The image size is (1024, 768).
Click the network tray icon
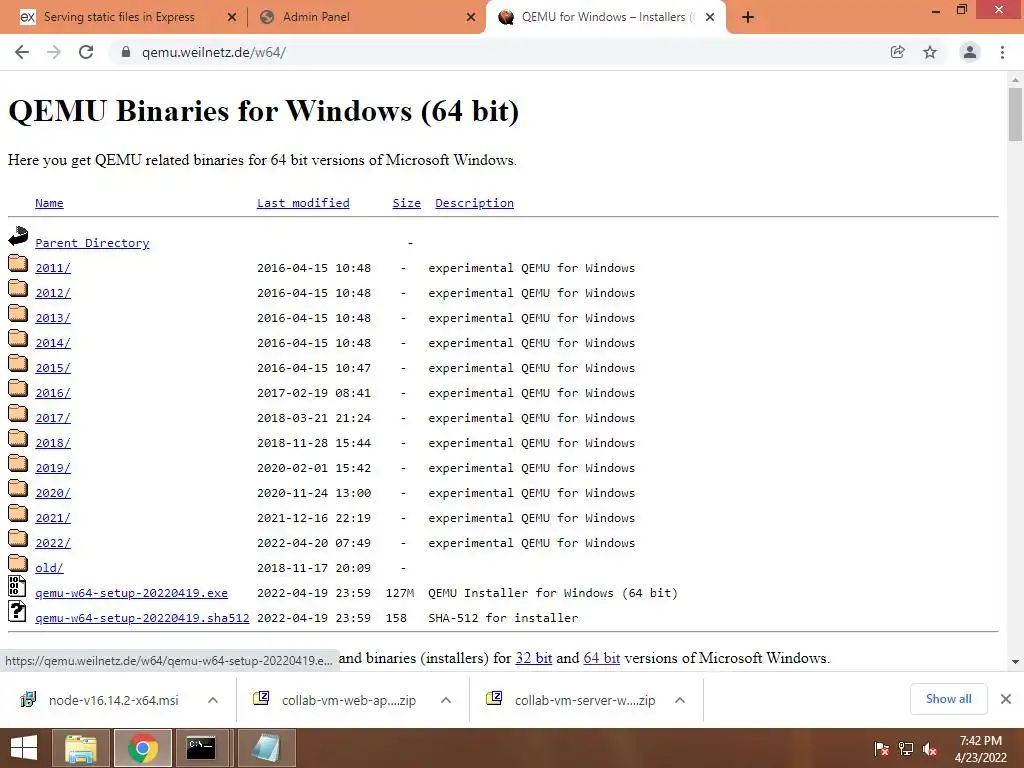(906, 749)
